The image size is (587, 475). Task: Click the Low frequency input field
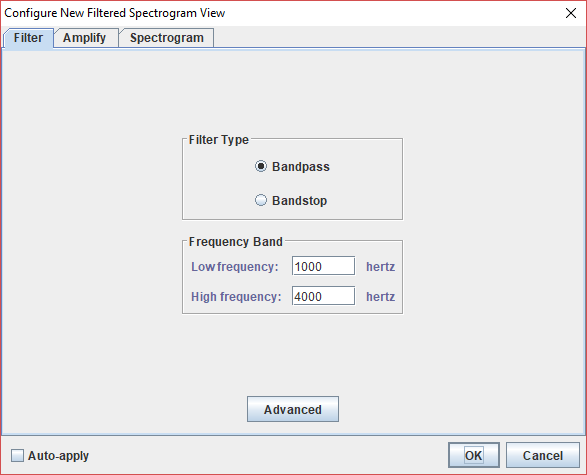tap(323, 266)
